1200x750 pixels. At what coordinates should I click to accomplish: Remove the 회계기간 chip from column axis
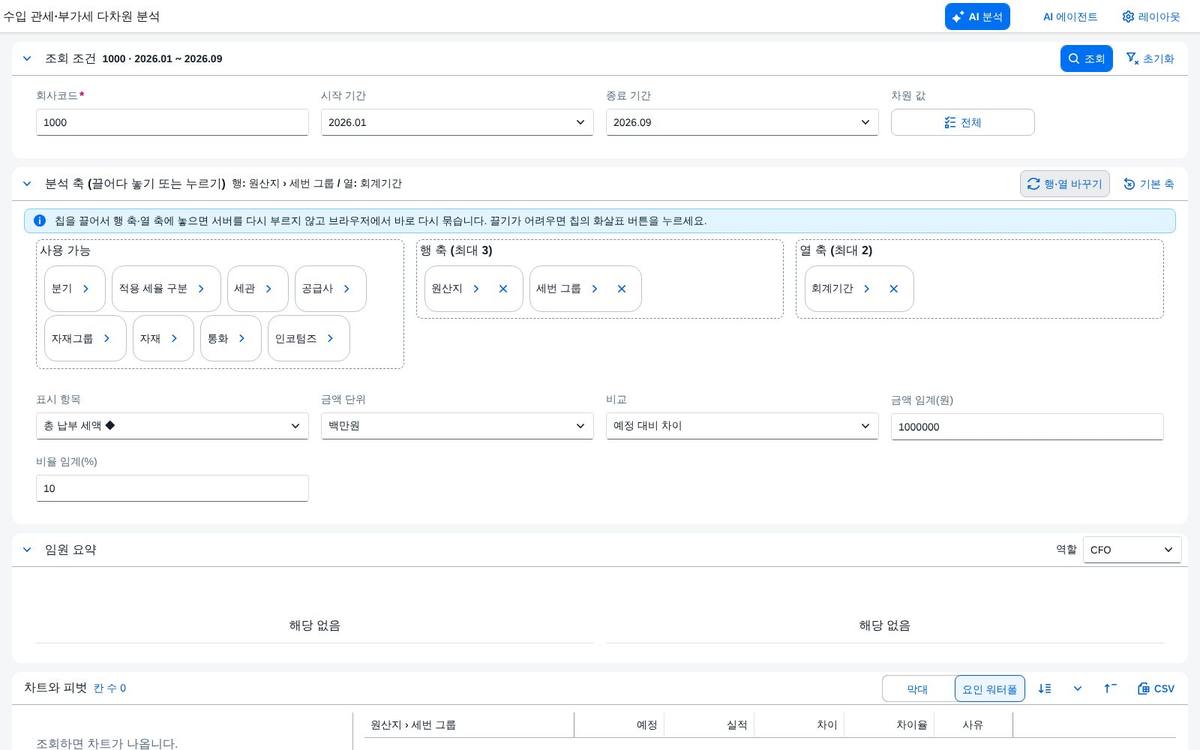pyautogui.click(x=894, y=289)
